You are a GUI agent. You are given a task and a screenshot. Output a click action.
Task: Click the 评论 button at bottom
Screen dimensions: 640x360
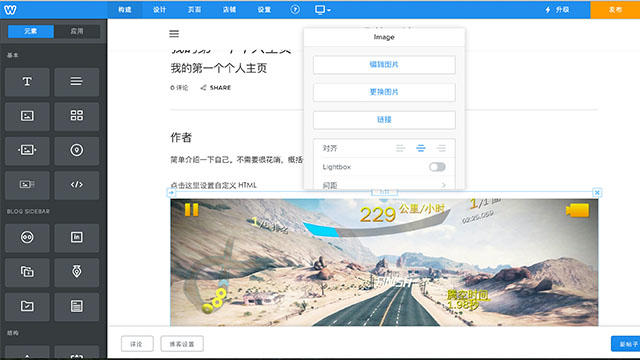[137, 344]
